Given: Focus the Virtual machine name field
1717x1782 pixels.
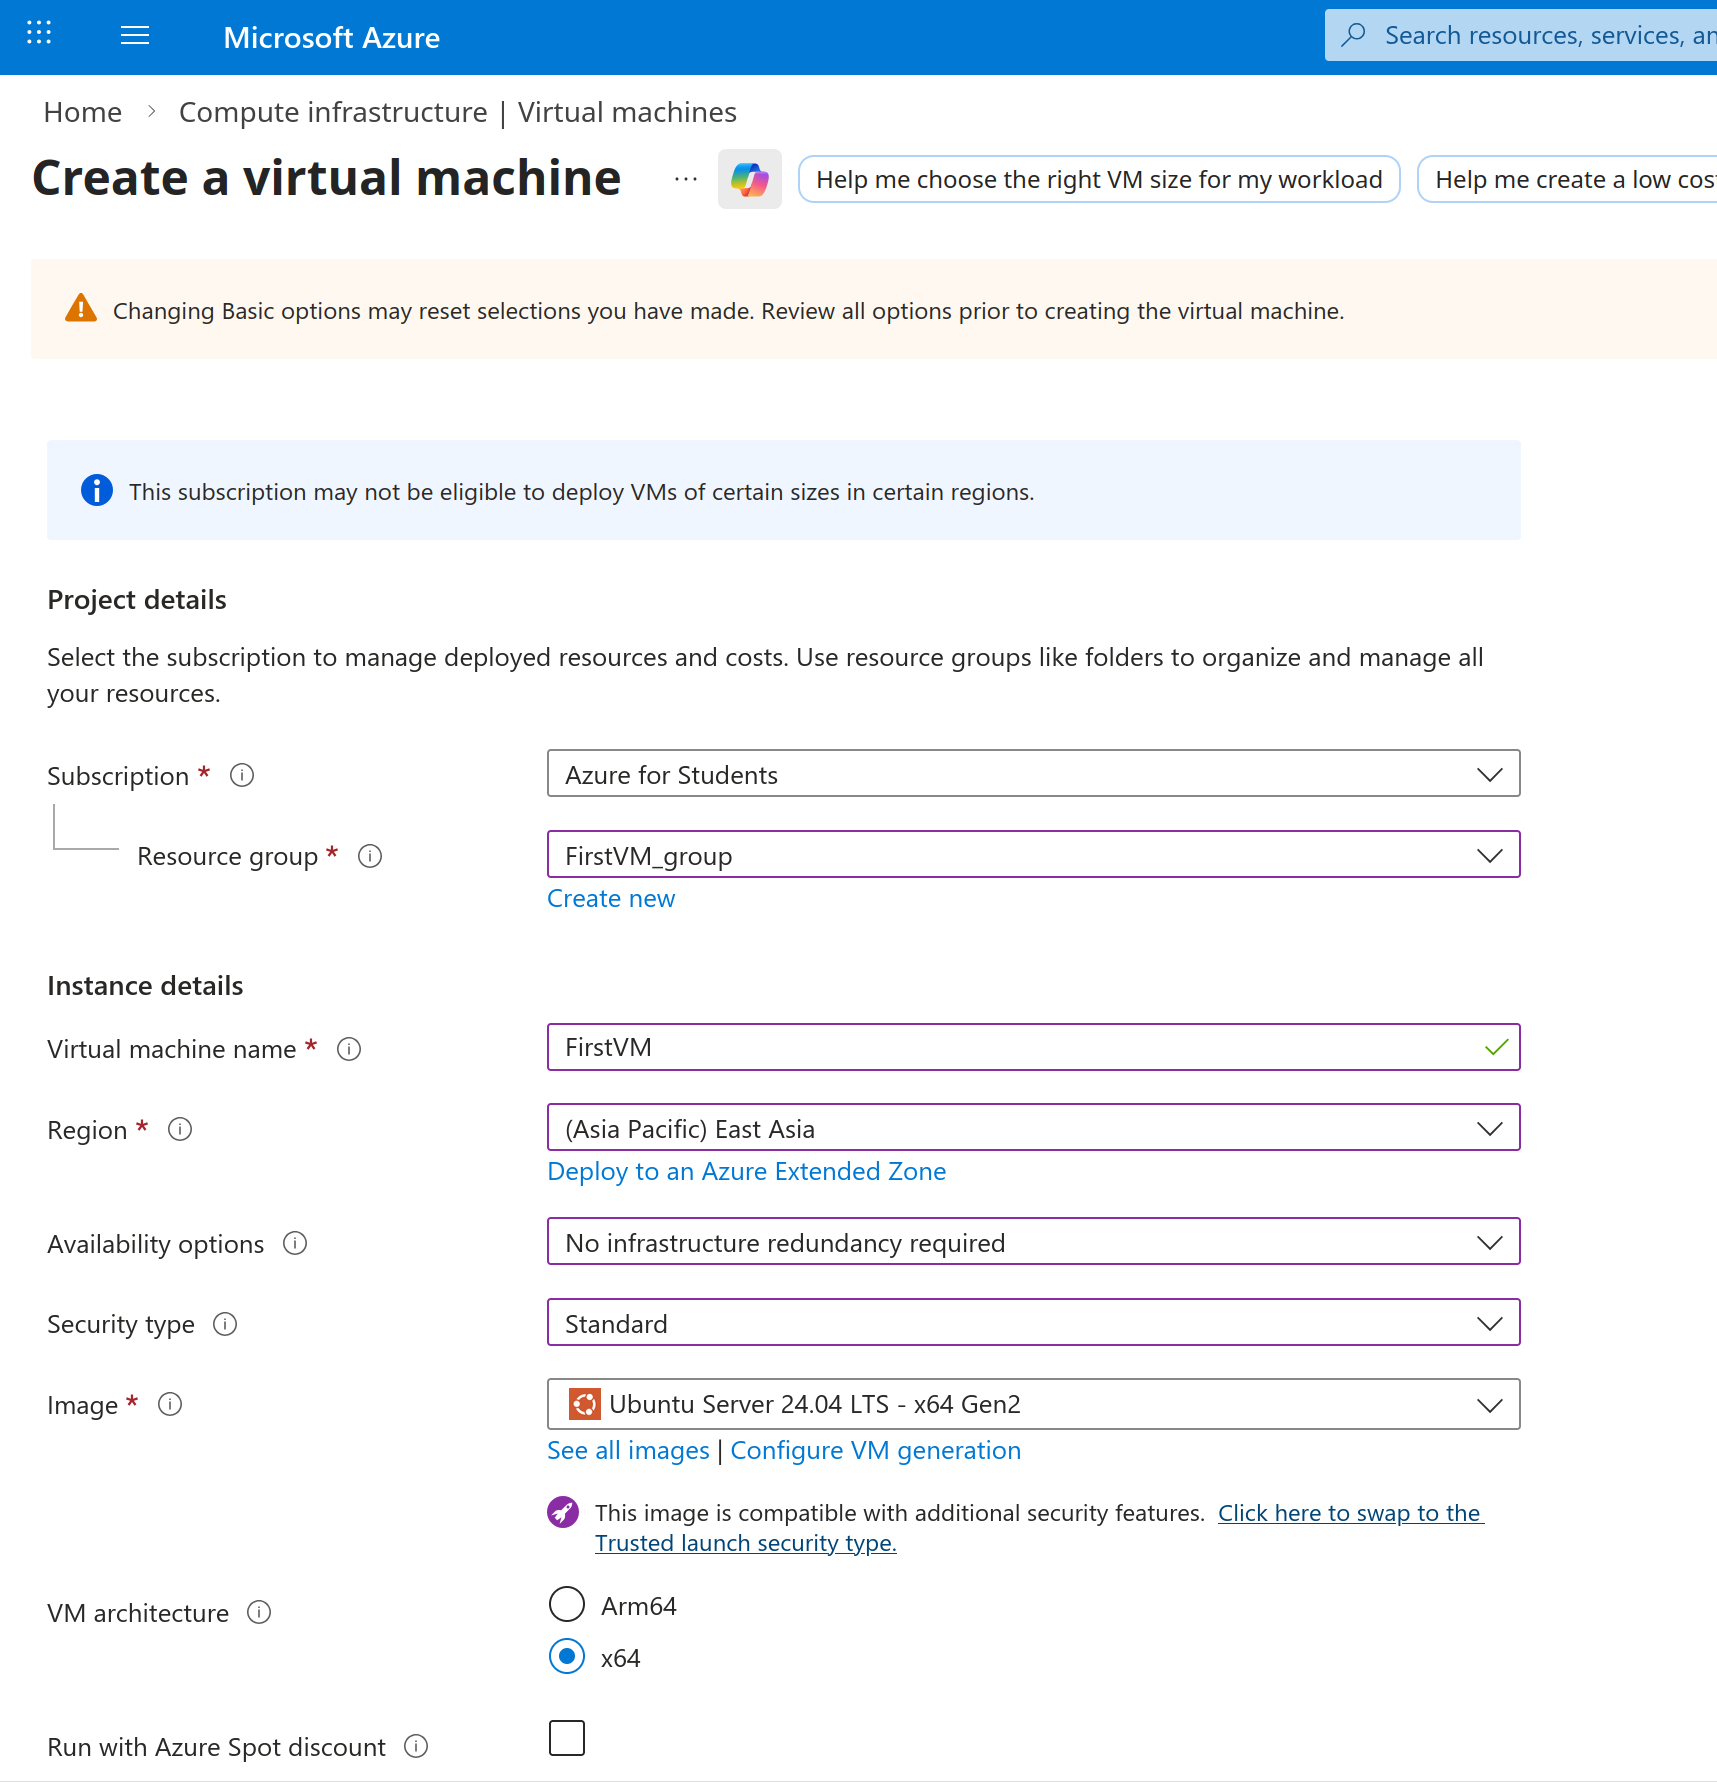Looking at the screenshot, I should click(1034, 1047).
